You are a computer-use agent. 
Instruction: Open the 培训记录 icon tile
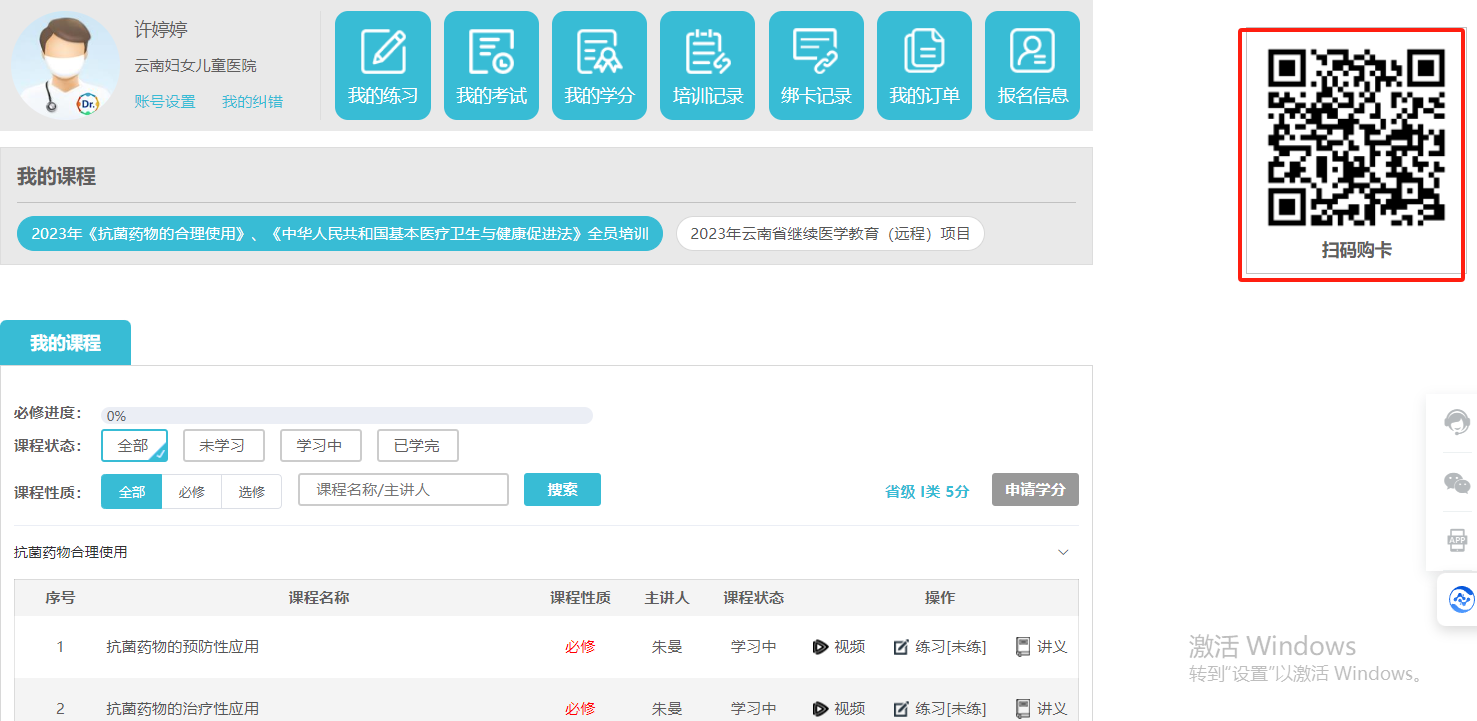(708, 66)
